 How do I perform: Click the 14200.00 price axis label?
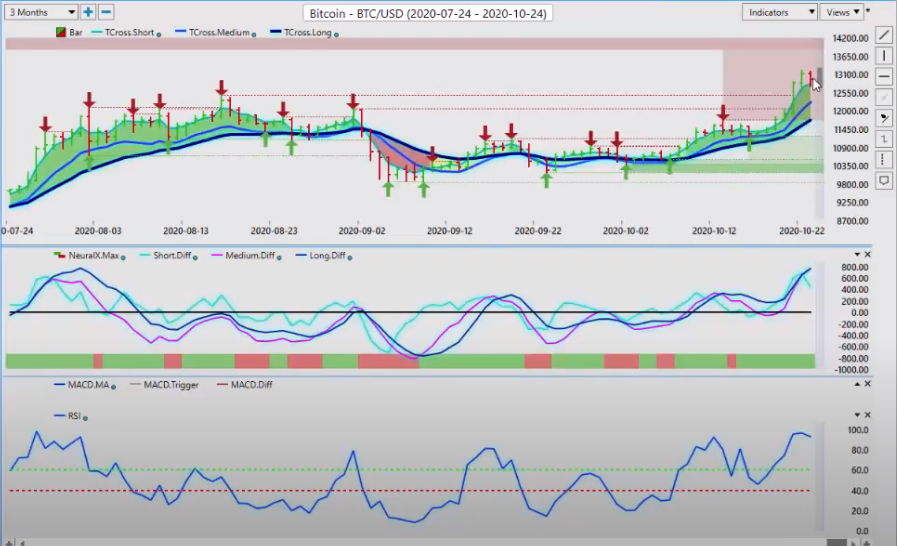(850, 38)
